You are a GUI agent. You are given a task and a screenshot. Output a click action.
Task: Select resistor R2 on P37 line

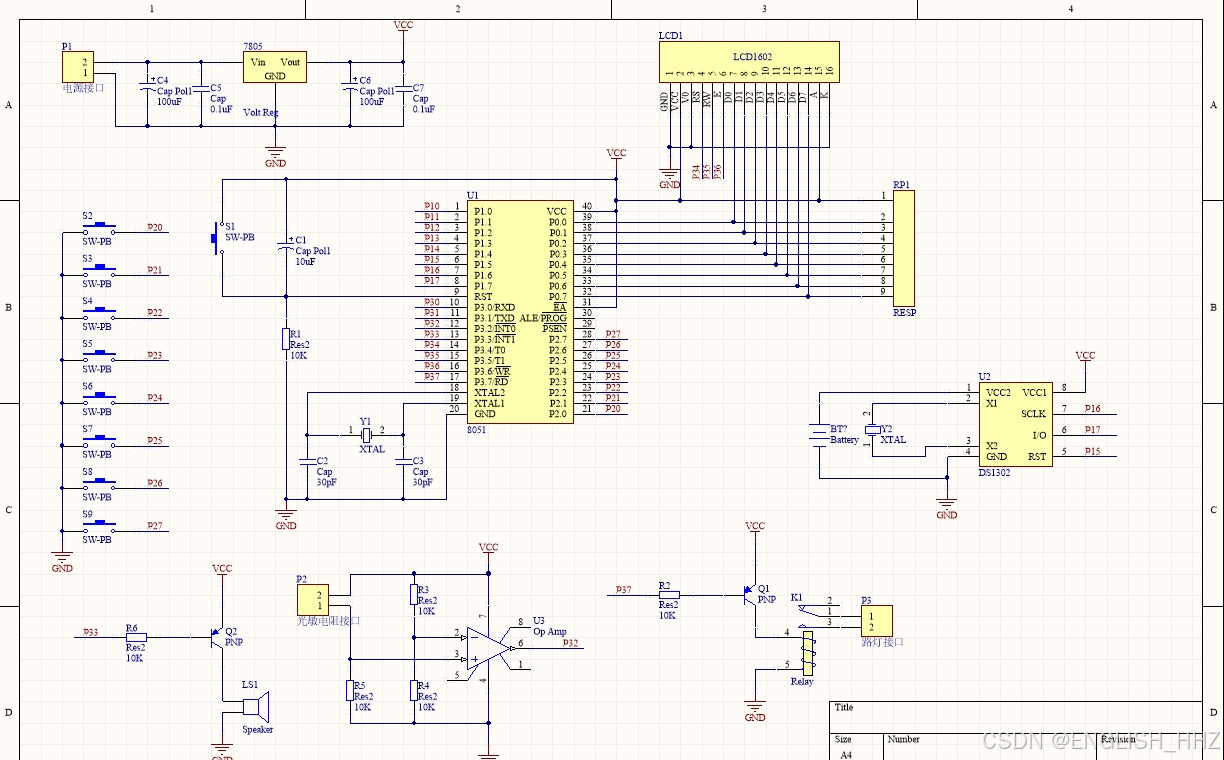[x=669, y=594]
